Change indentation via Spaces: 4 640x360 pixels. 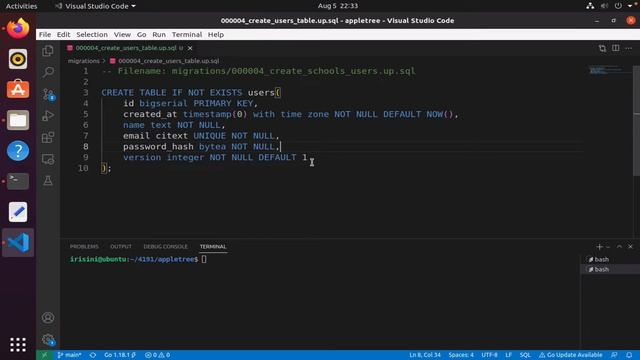click(x=461, y=355)
